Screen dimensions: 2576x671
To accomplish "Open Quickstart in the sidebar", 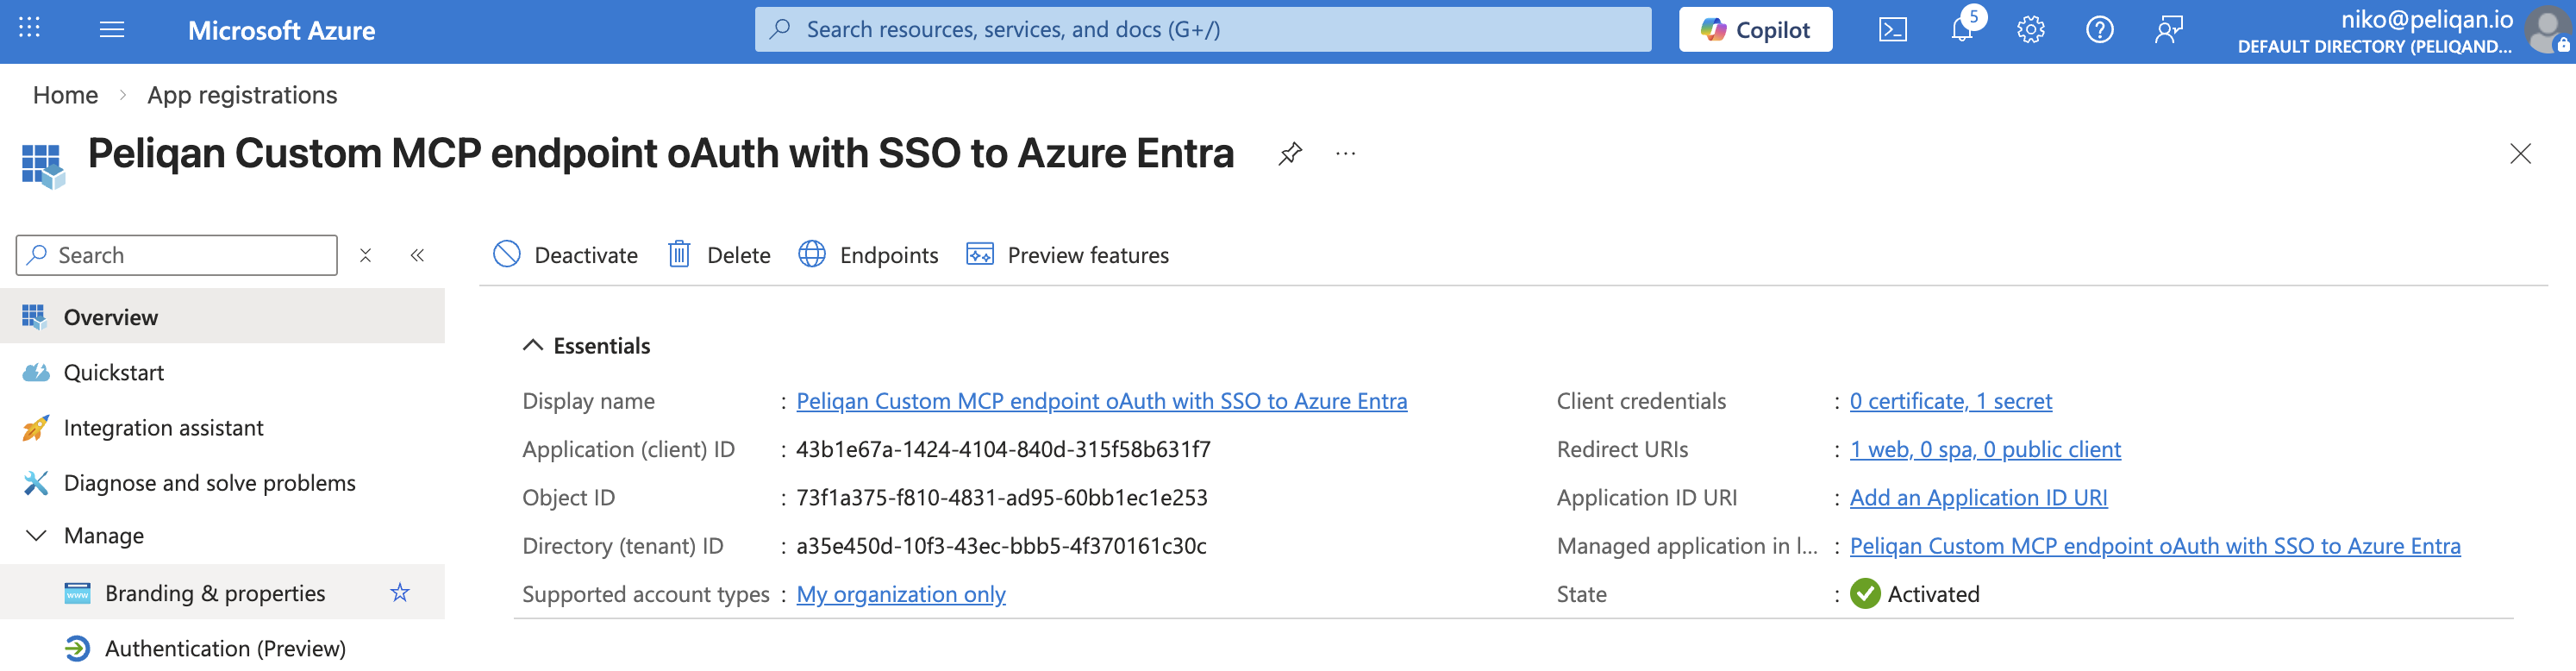I will click(222, 373).
